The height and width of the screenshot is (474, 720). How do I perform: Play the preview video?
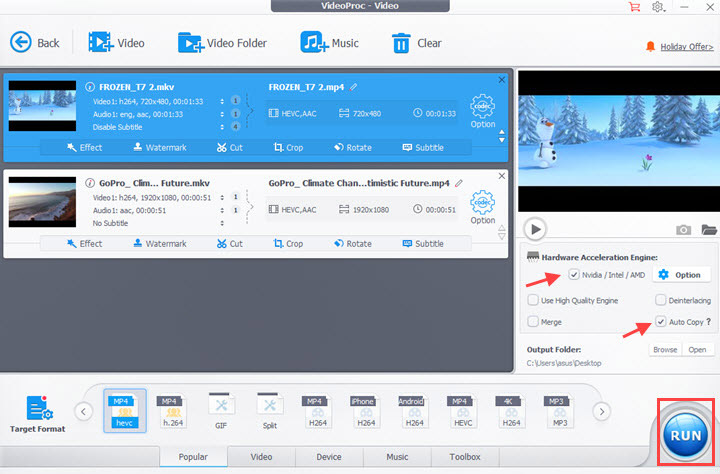tap(535, 229)
